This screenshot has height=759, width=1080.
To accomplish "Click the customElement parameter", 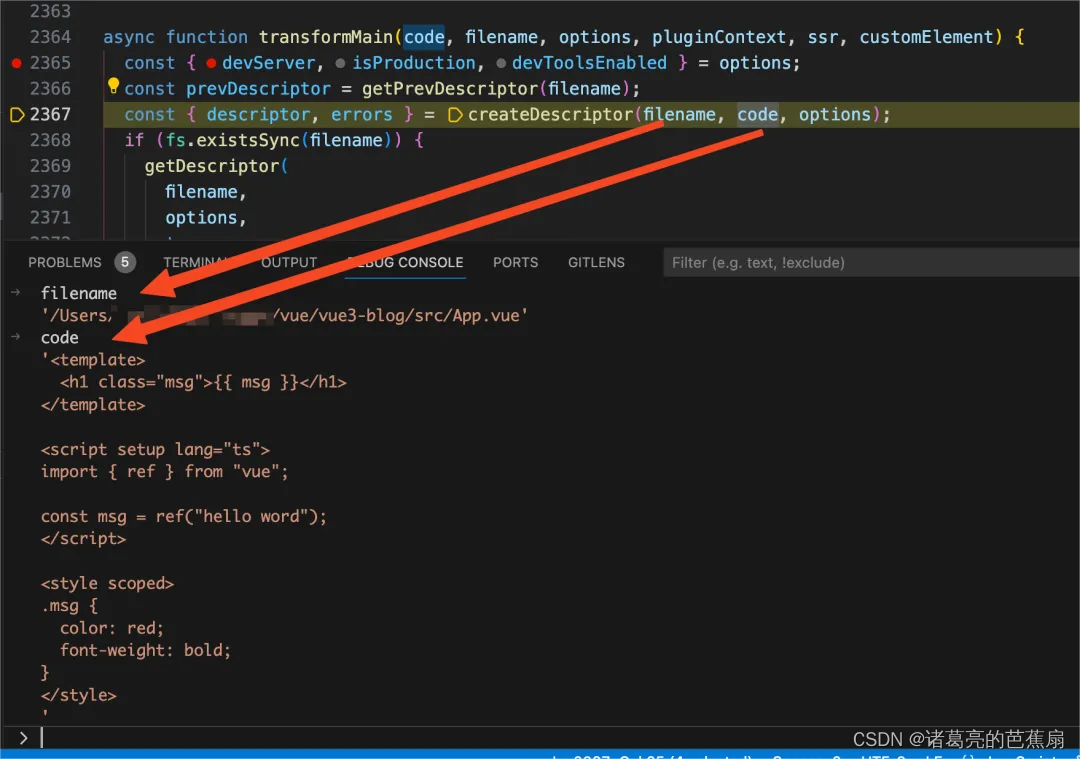I will (926, 37).
